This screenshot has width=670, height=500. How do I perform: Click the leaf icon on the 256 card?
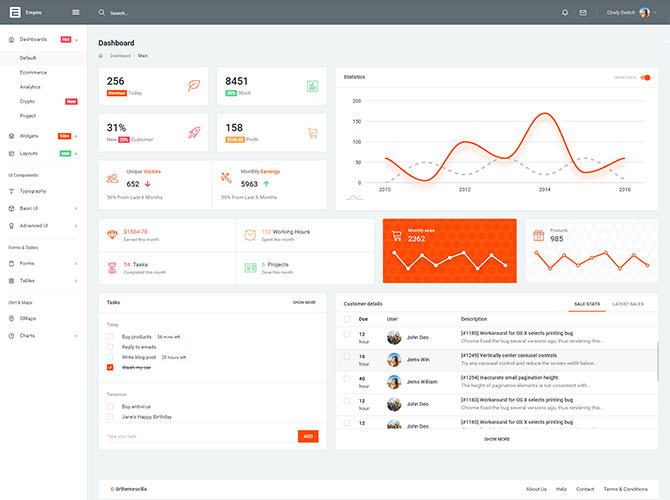[x=194, y=85]
